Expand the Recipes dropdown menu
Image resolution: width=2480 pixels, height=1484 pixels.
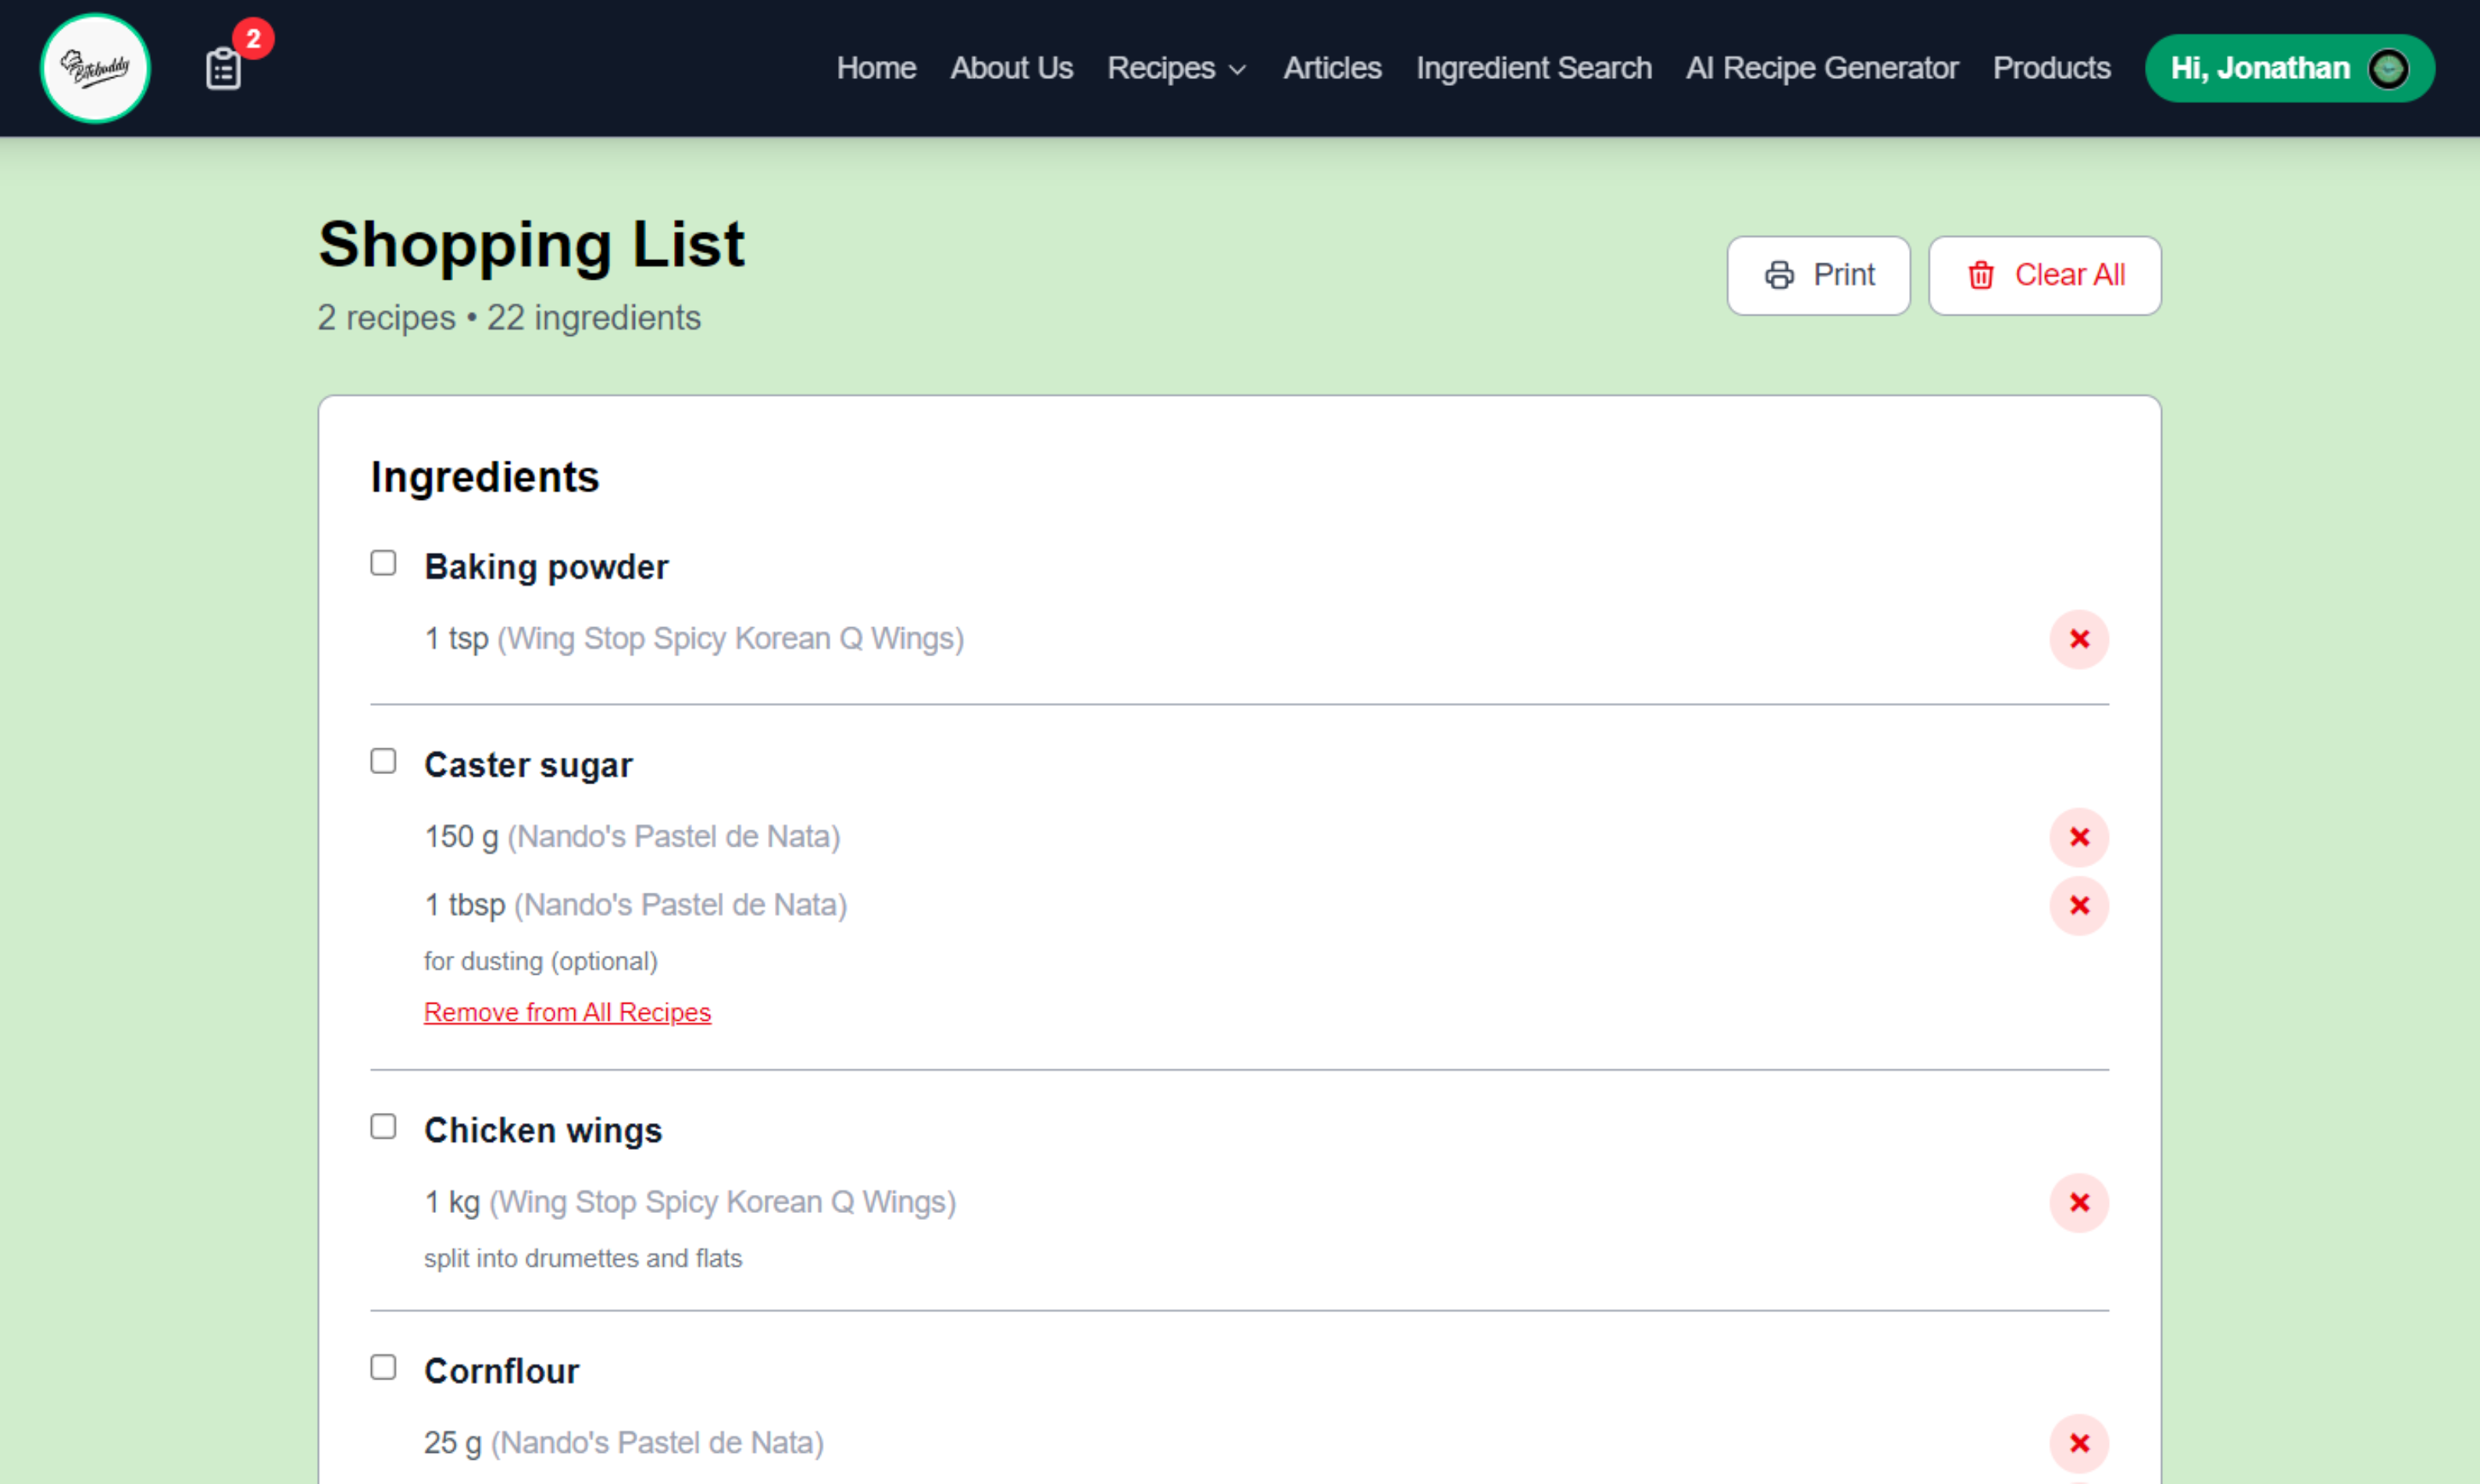(x=1176, y=68)
